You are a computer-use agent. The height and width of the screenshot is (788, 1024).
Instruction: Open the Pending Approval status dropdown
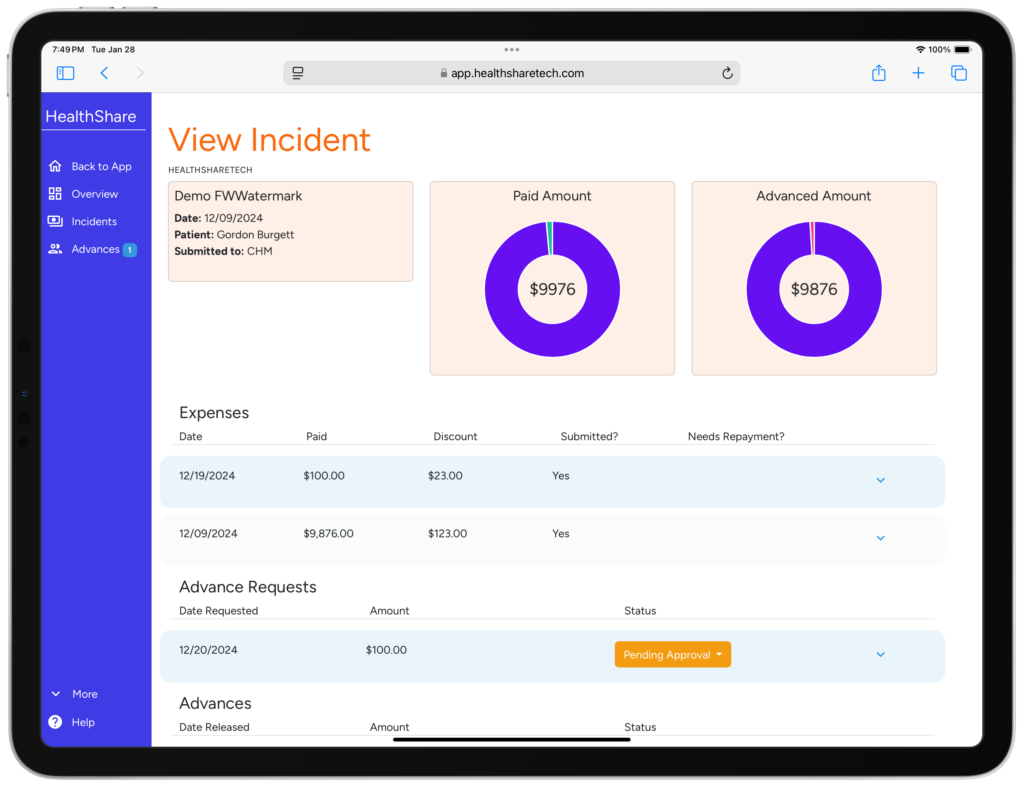coord(672,654)
